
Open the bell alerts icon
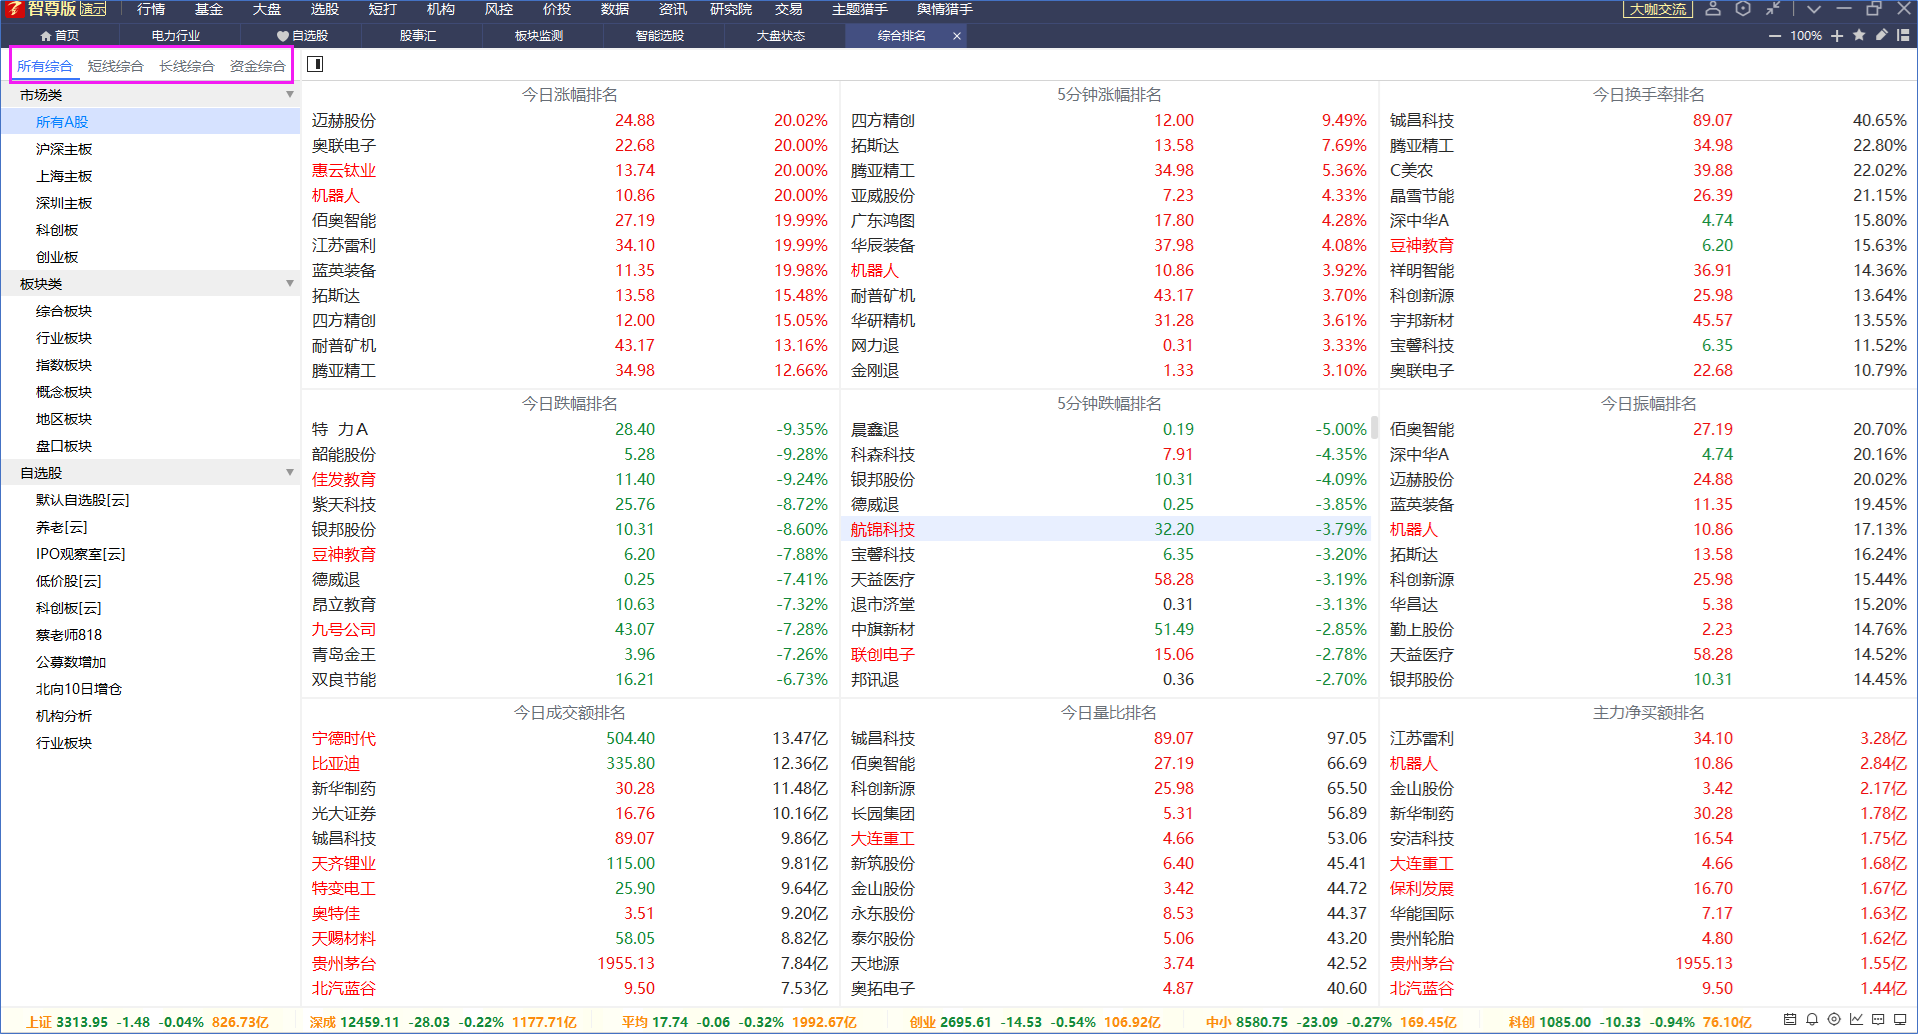pyautogui.click(x=1812, y=1020)
